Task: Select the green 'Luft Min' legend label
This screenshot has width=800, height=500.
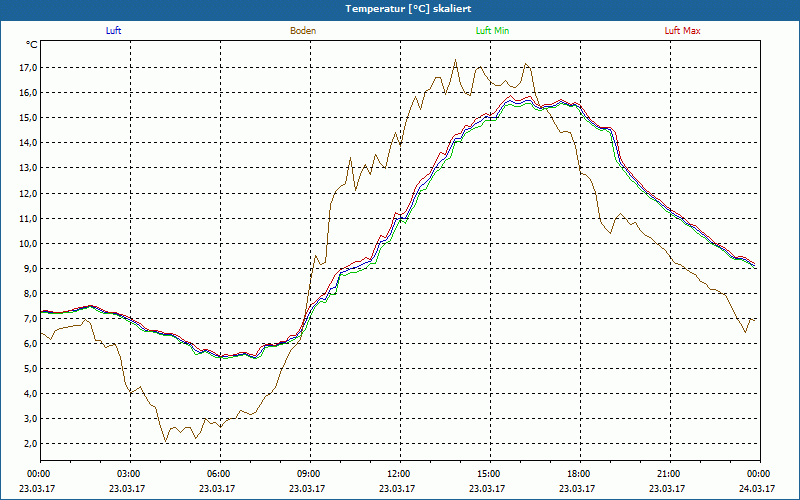Action: click(492, 31)
